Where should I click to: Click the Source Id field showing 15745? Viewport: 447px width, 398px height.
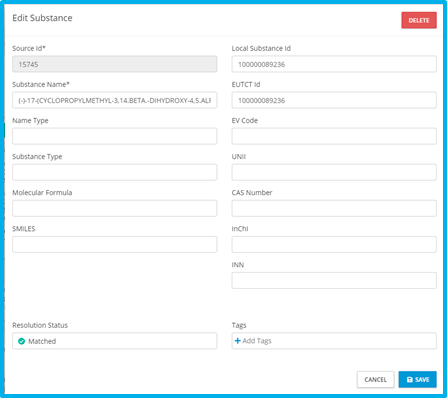(115, 64)
